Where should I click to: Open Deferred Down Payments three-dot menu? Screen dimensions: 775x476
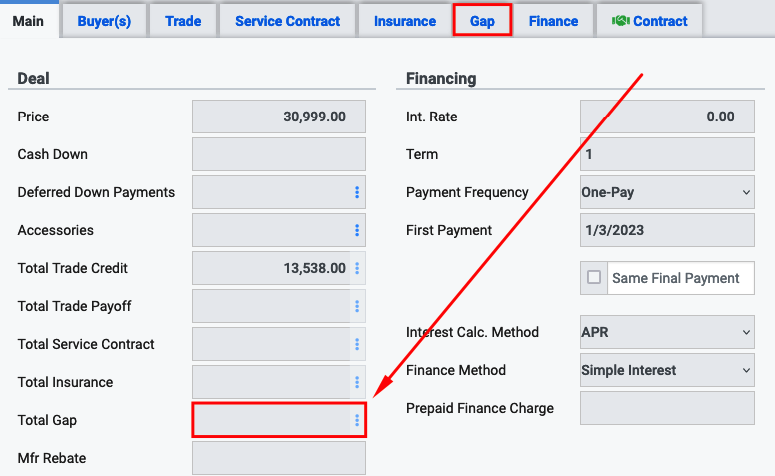point(357,192)
